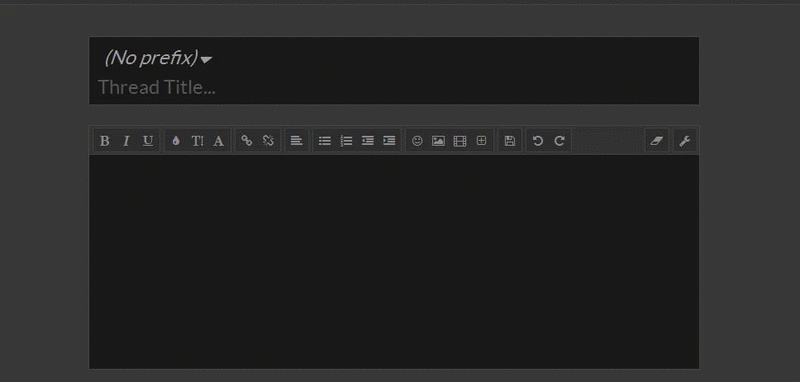Open the font family tool

[x=218, y=141]
